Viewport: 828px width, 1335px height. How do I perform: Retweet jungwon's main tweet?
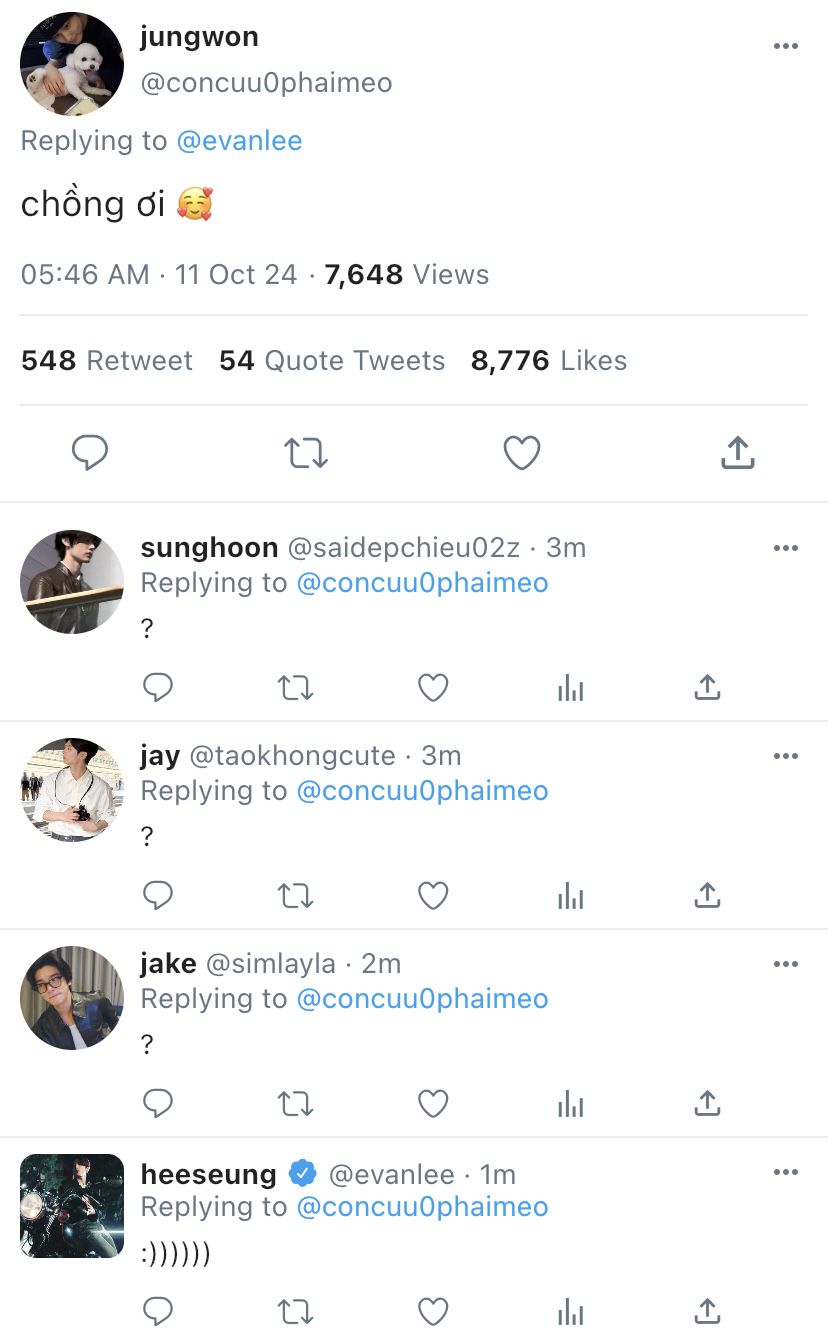click(x=306, y=453)
